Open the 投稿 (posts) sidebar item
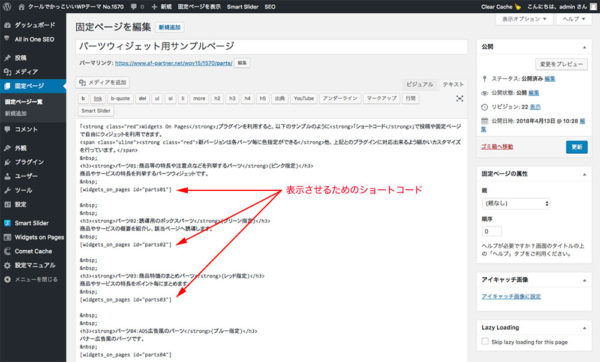Image resolution: width=600 pixels, height=362 pixels. (33, 58)
